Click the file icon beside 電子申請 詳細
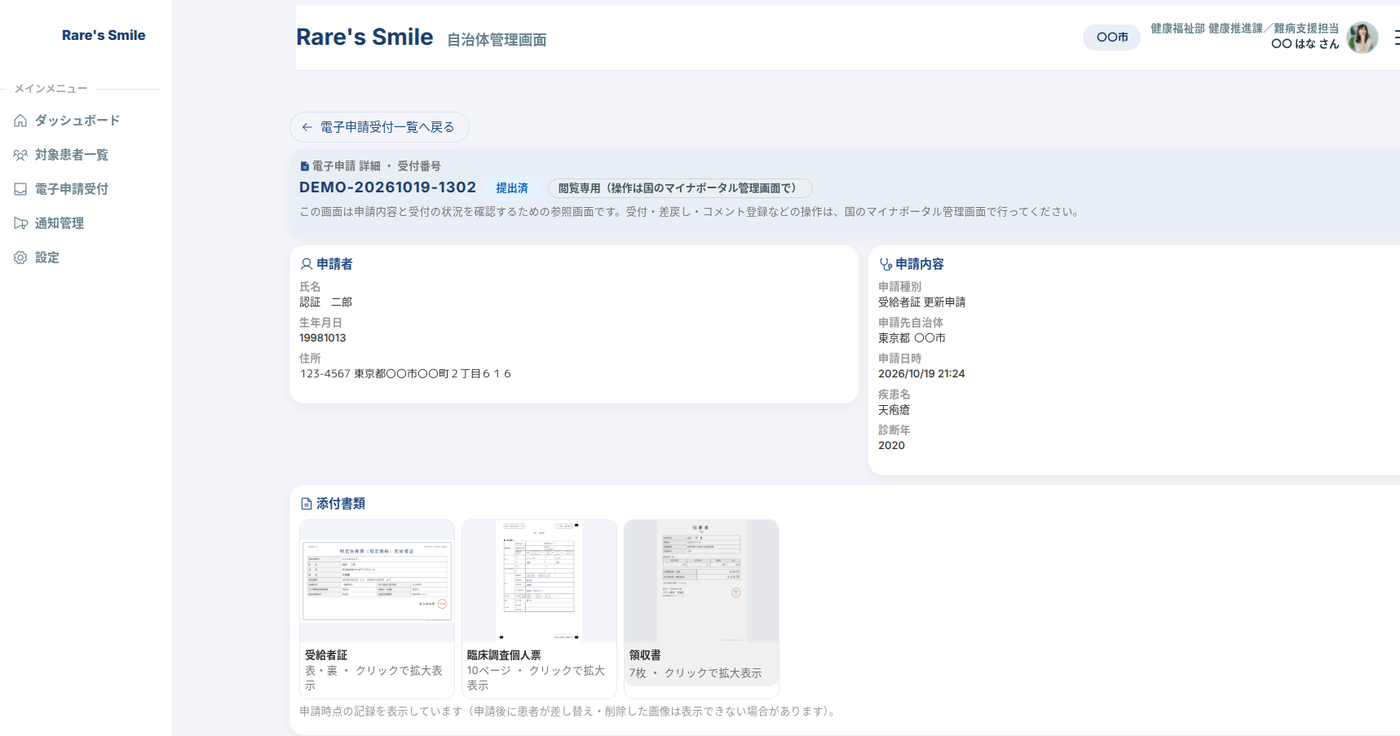This screenshot has height=736, width=1400. [x=305, y=166]
